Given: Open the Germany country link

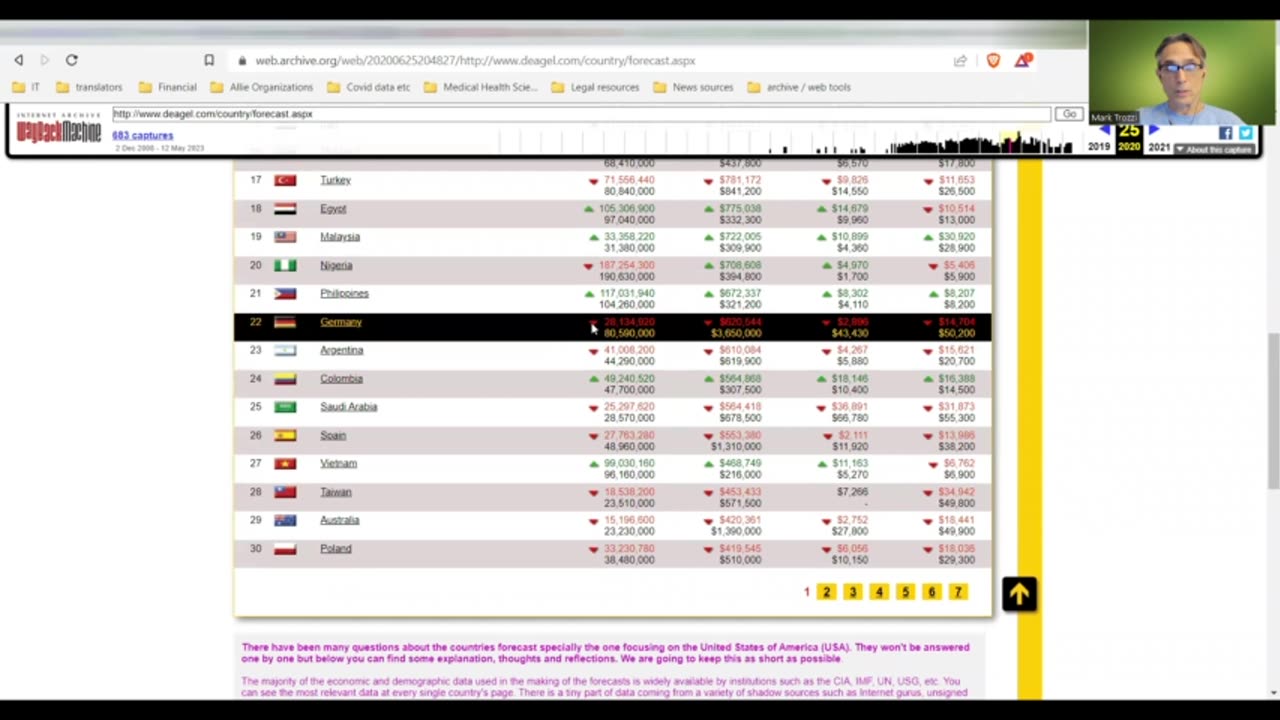Looking at the screenshot, I should (x=340, y=322).
